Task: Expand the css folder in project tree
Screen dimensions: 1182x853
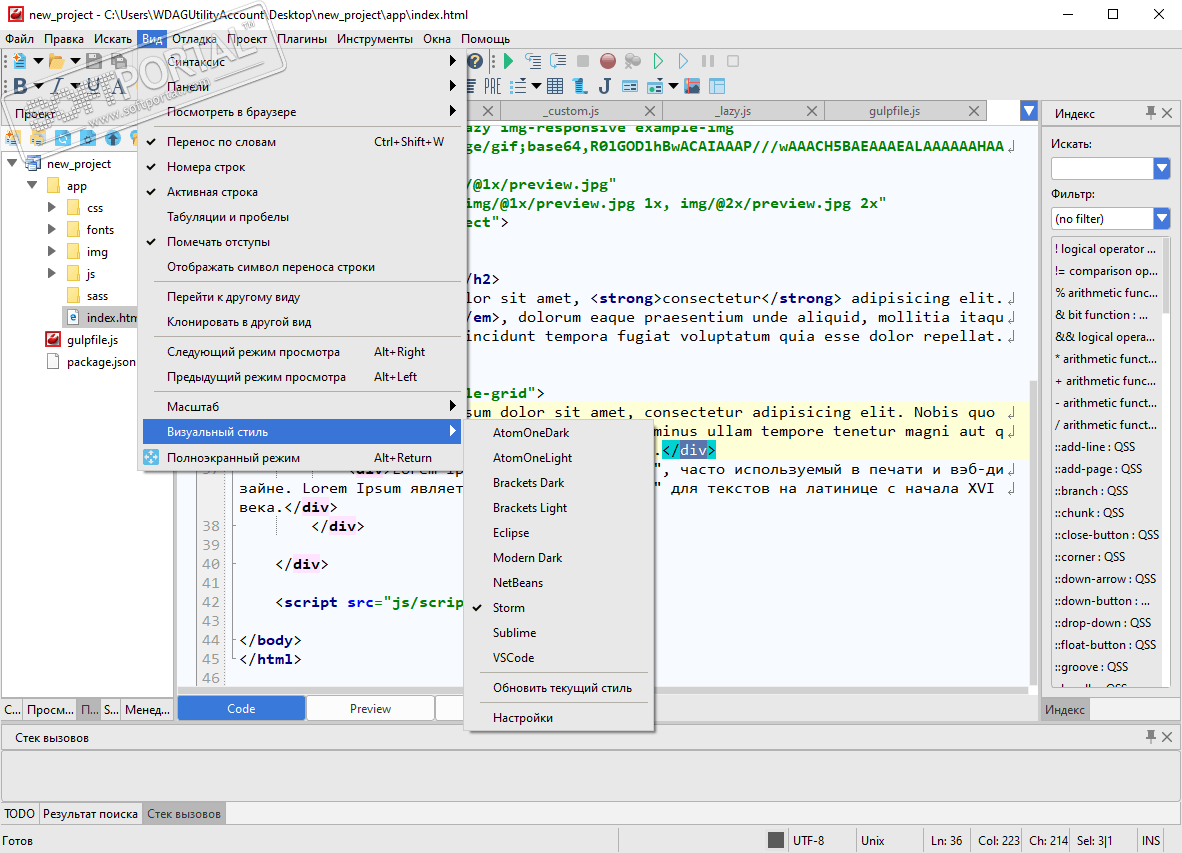Action: click(52, 208)
